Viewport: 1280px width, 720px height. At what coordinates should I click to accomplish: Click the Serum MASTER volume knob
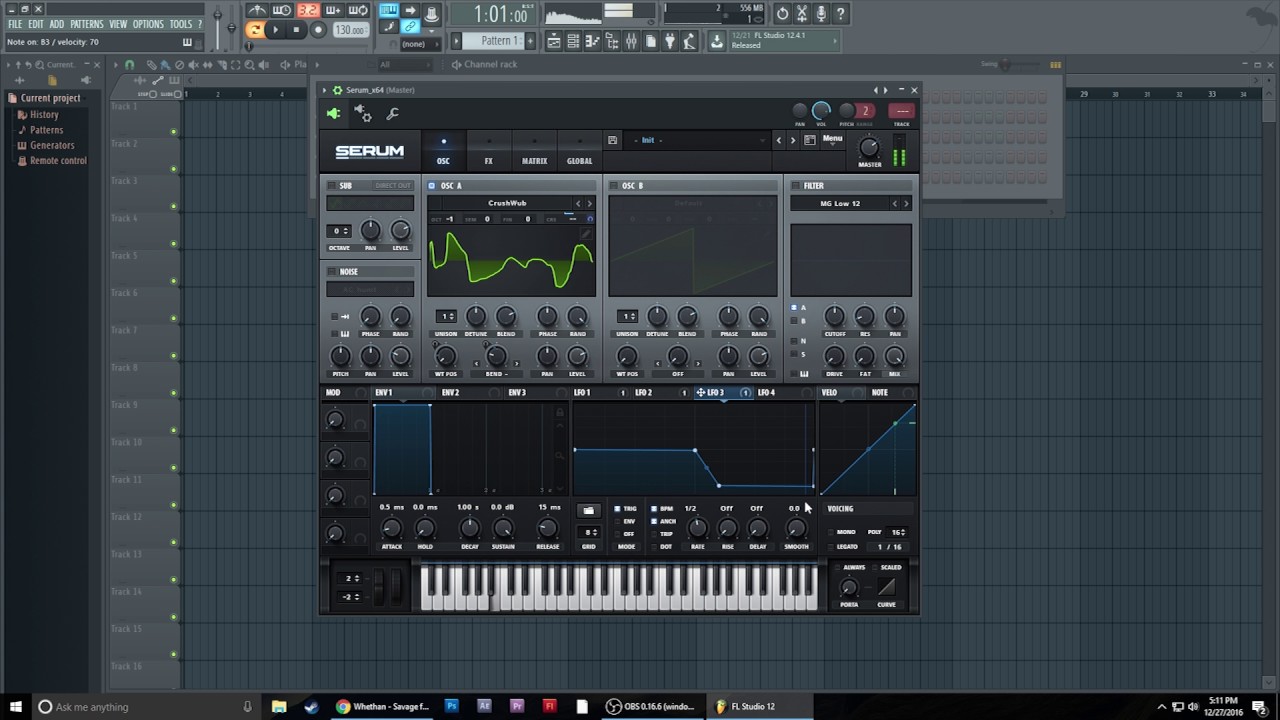point(869,147)
